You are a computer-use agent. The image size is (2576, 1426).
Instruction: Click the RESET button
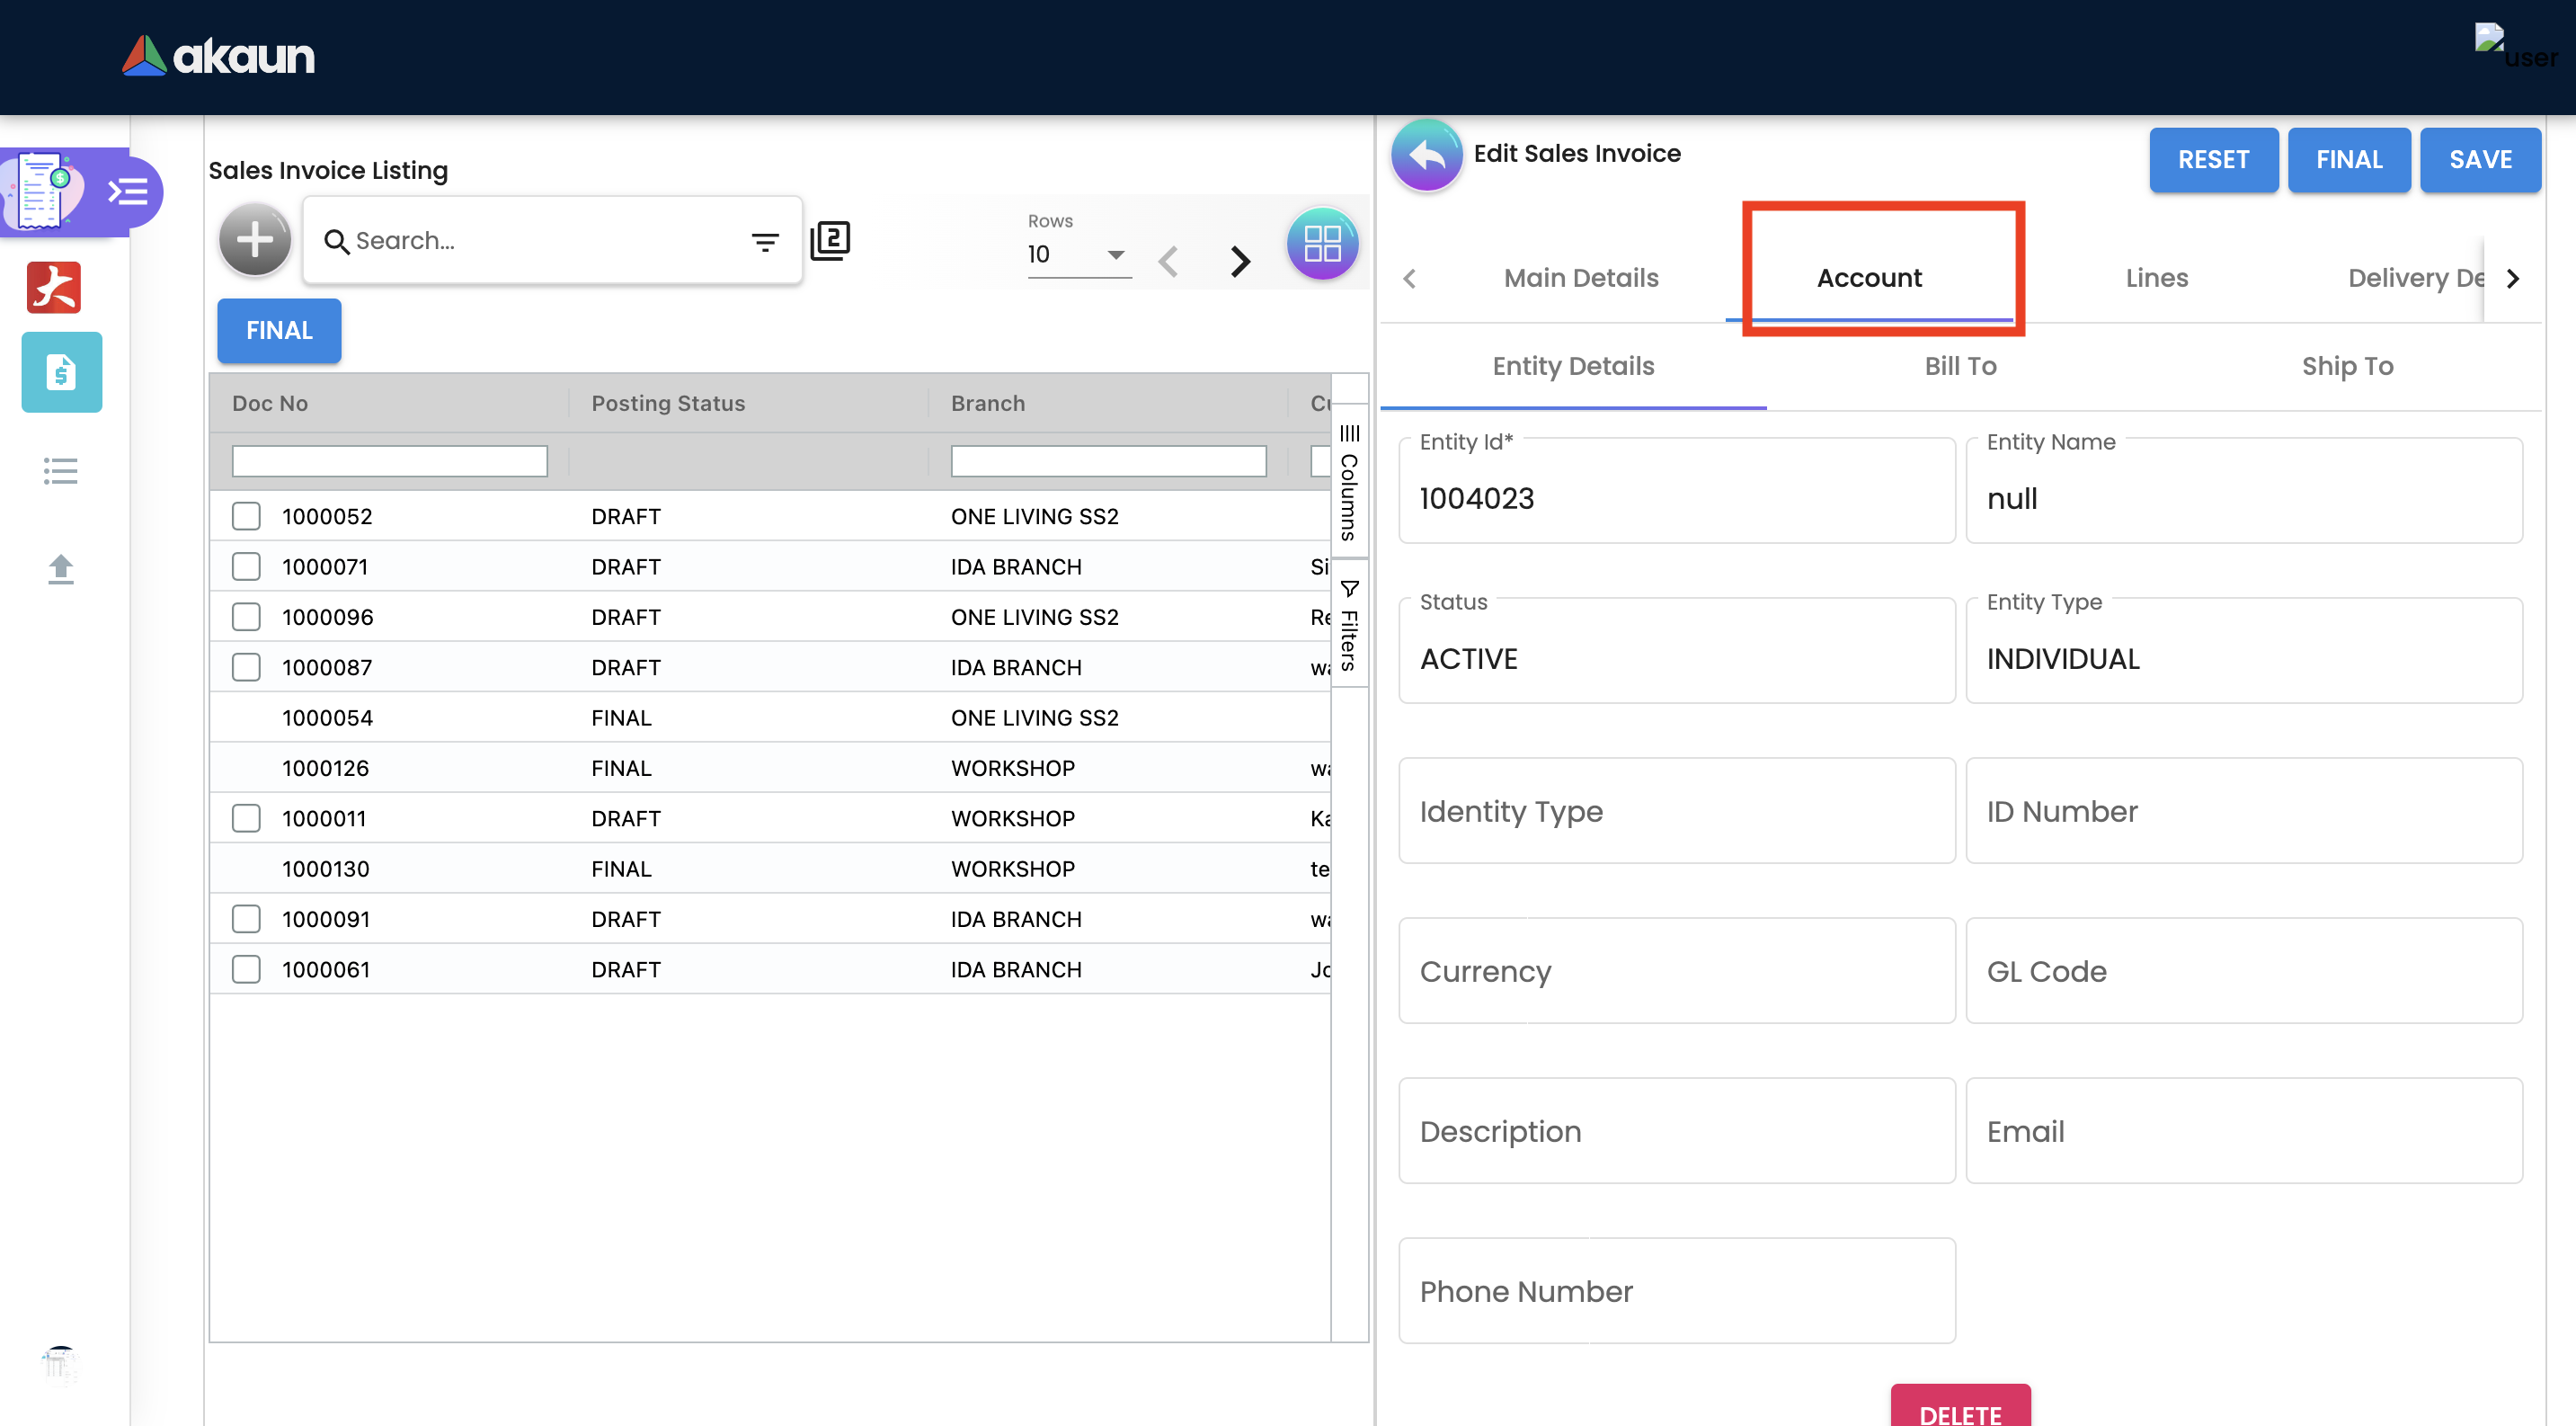coord(2213,159)
